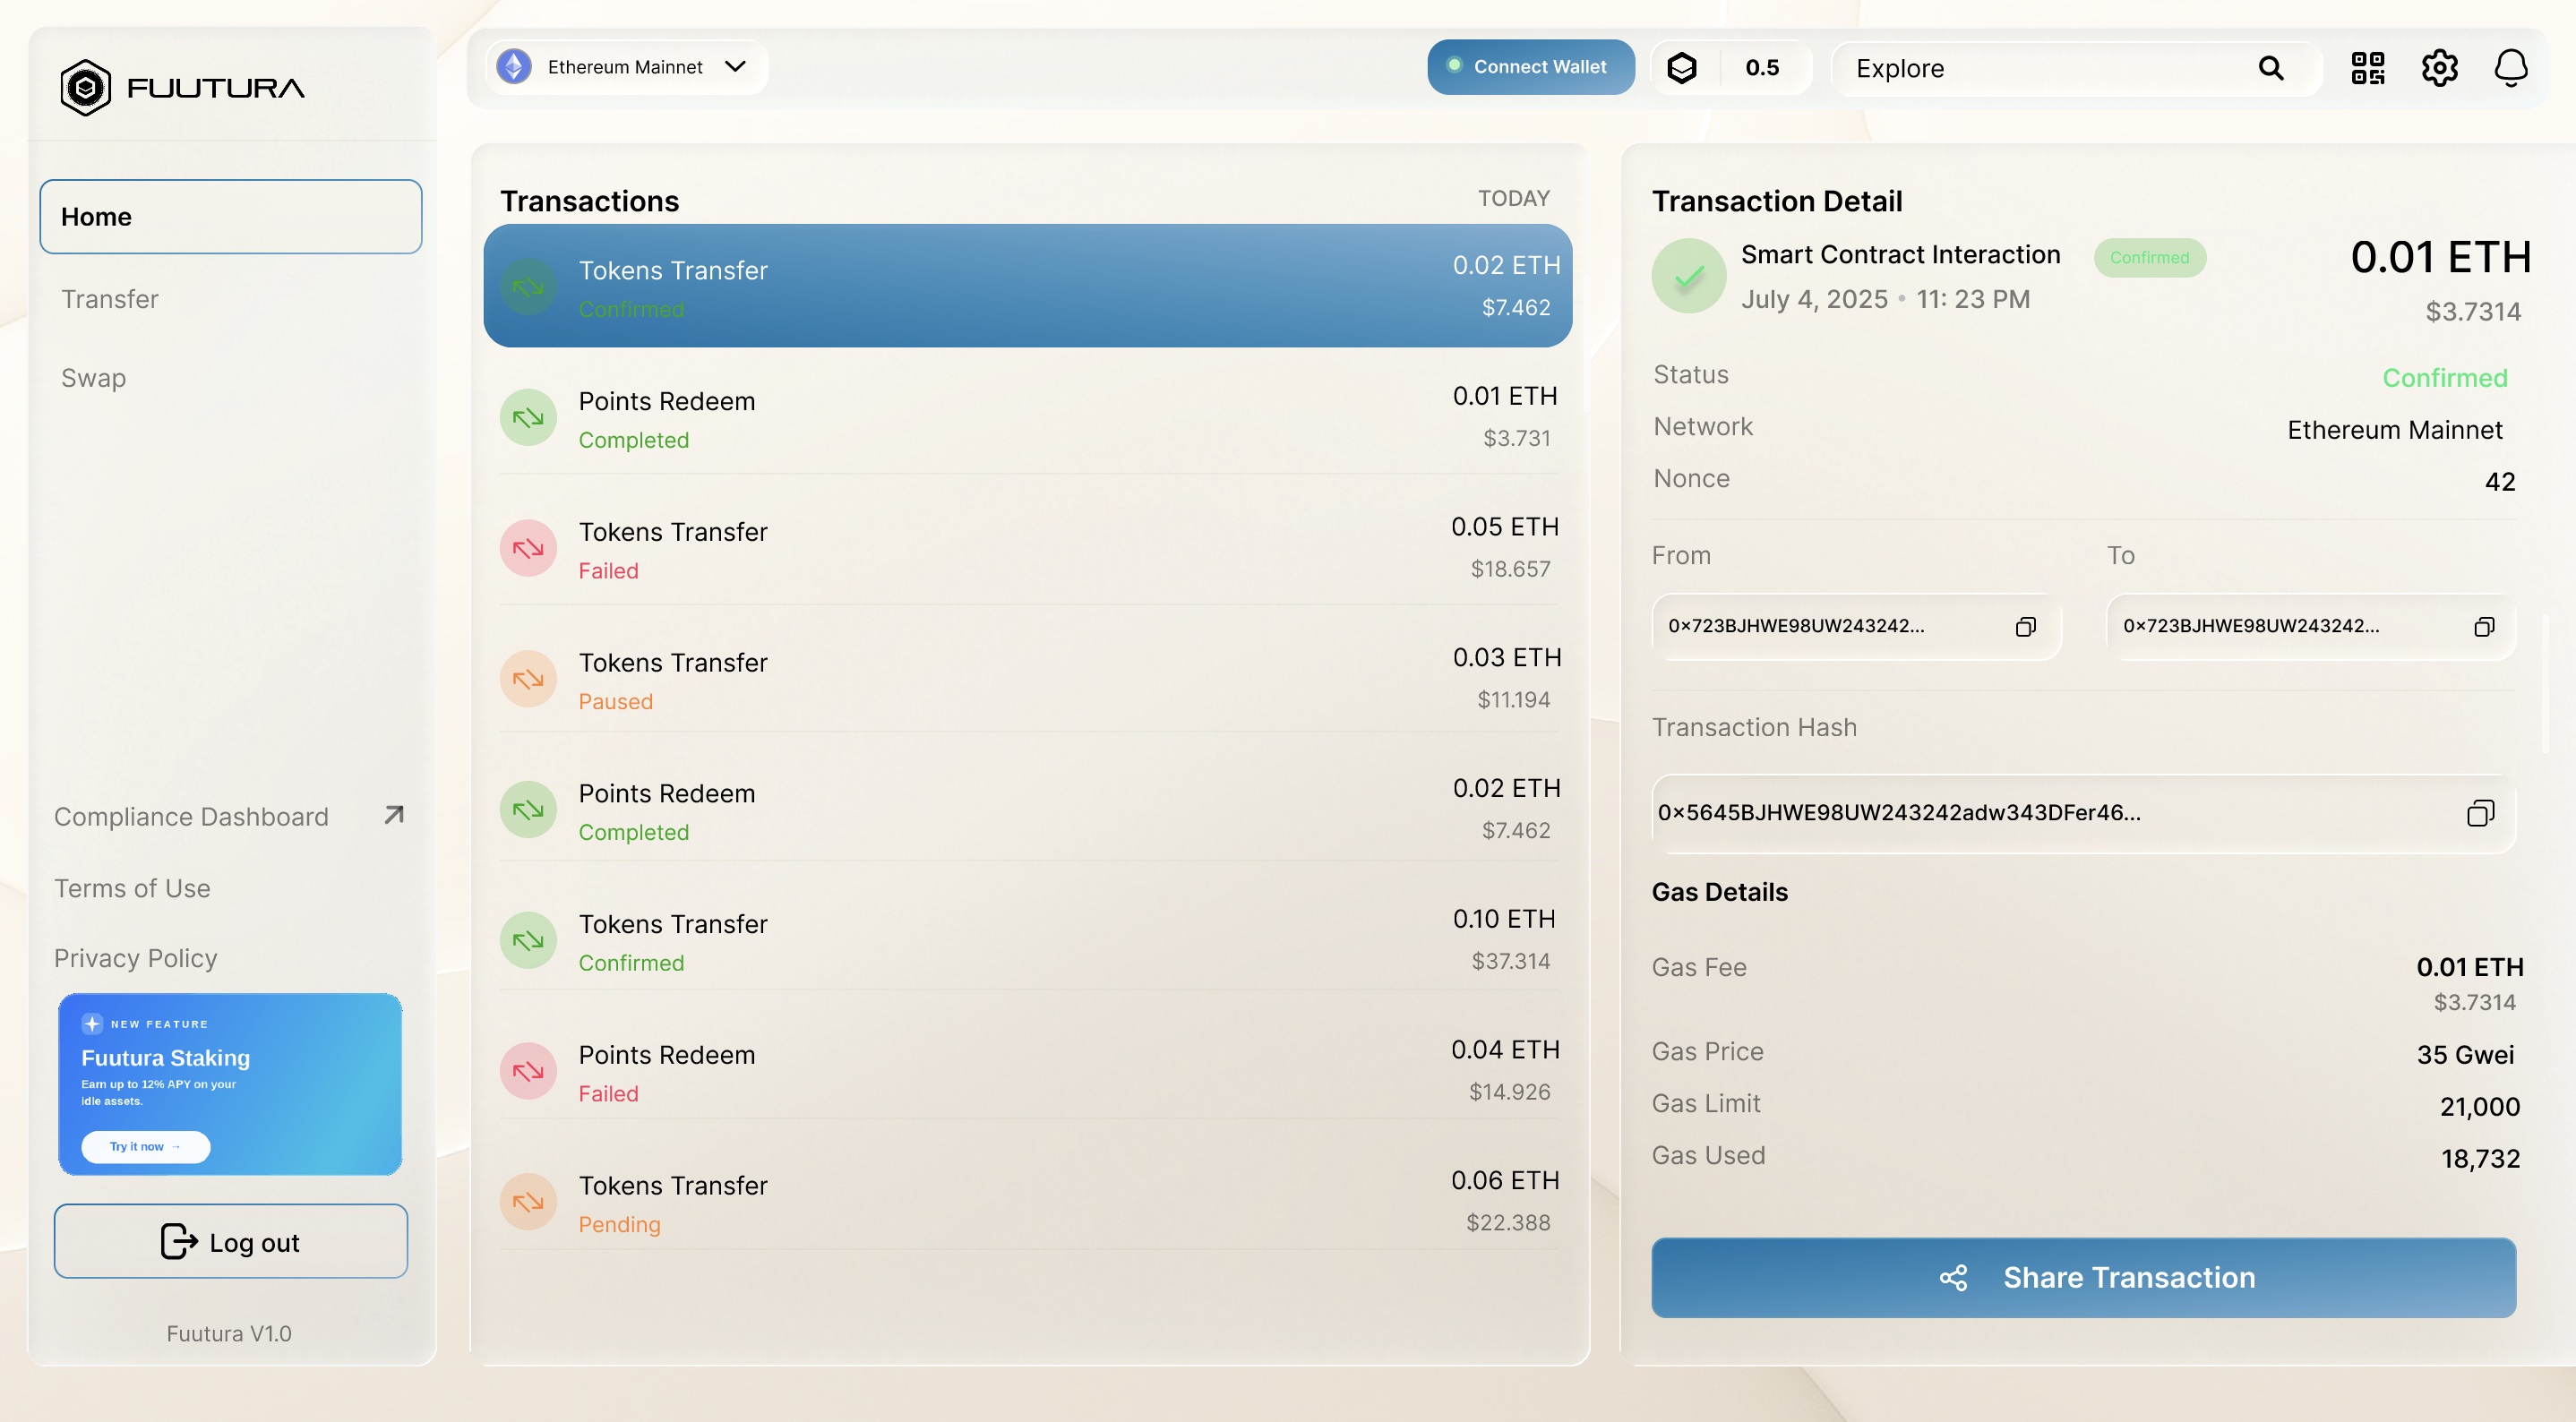
Task: Click the green checkmark status icon
Action: 1689,277
